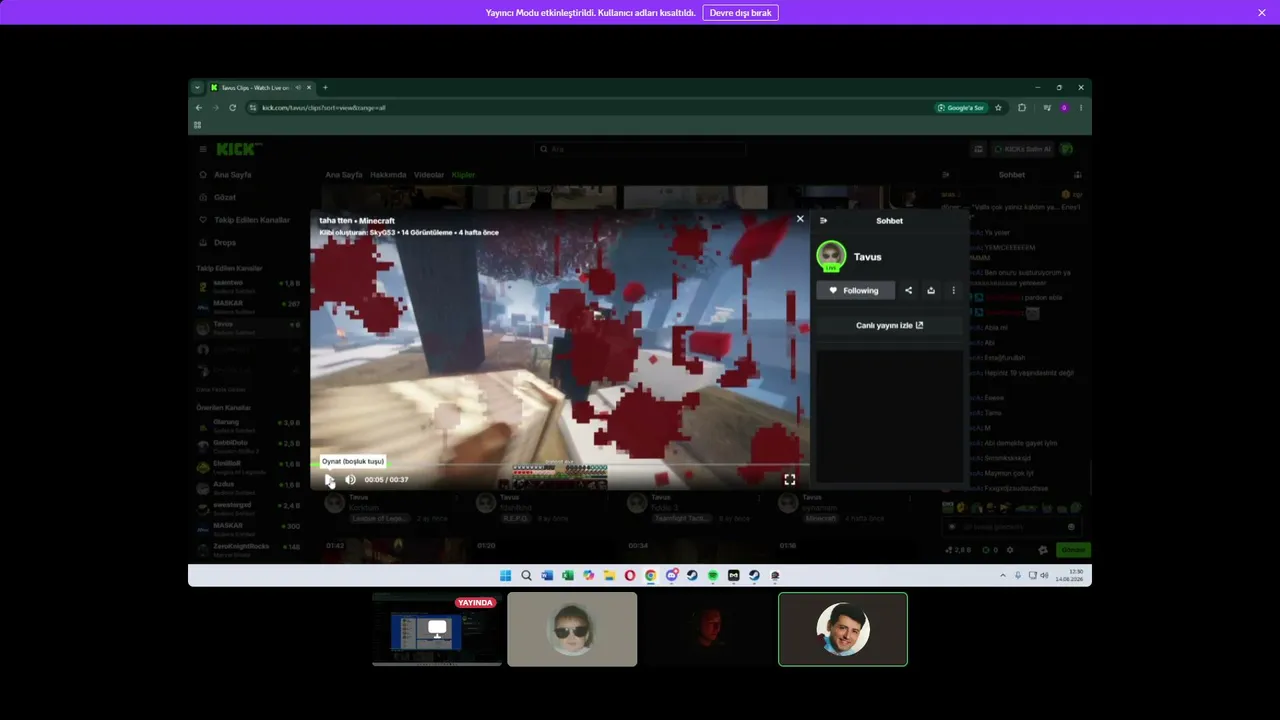The image size is (1280, 720).
Task: Open more options menu beside share icons
Action: [953, 291]
